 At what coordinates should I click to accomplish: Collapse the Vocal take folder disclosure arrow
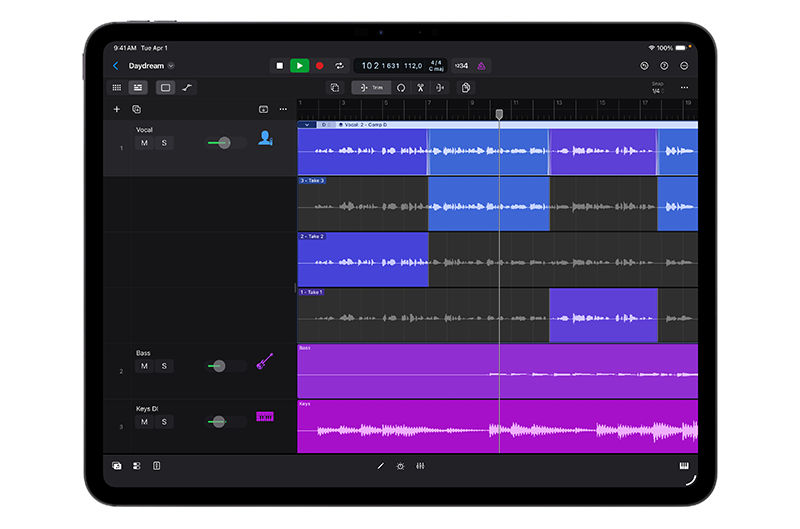pyautogui.click(x=307, y=125)
